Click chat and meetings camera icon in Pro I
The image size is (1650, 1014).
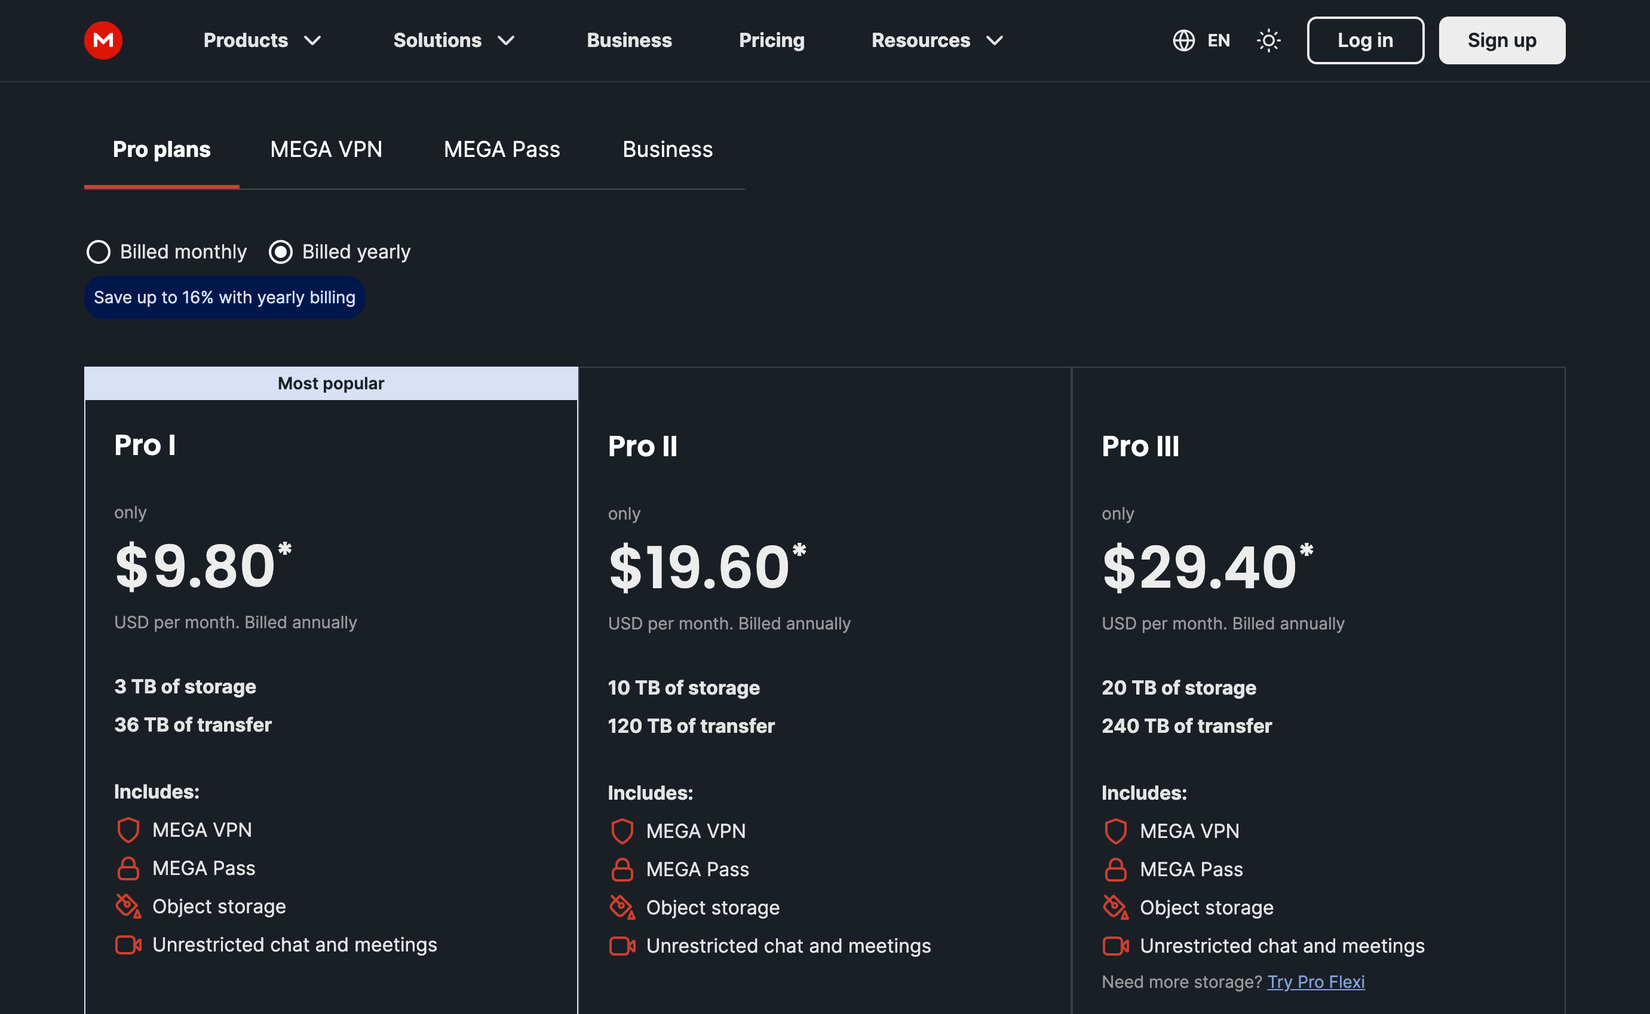point(128,944)
